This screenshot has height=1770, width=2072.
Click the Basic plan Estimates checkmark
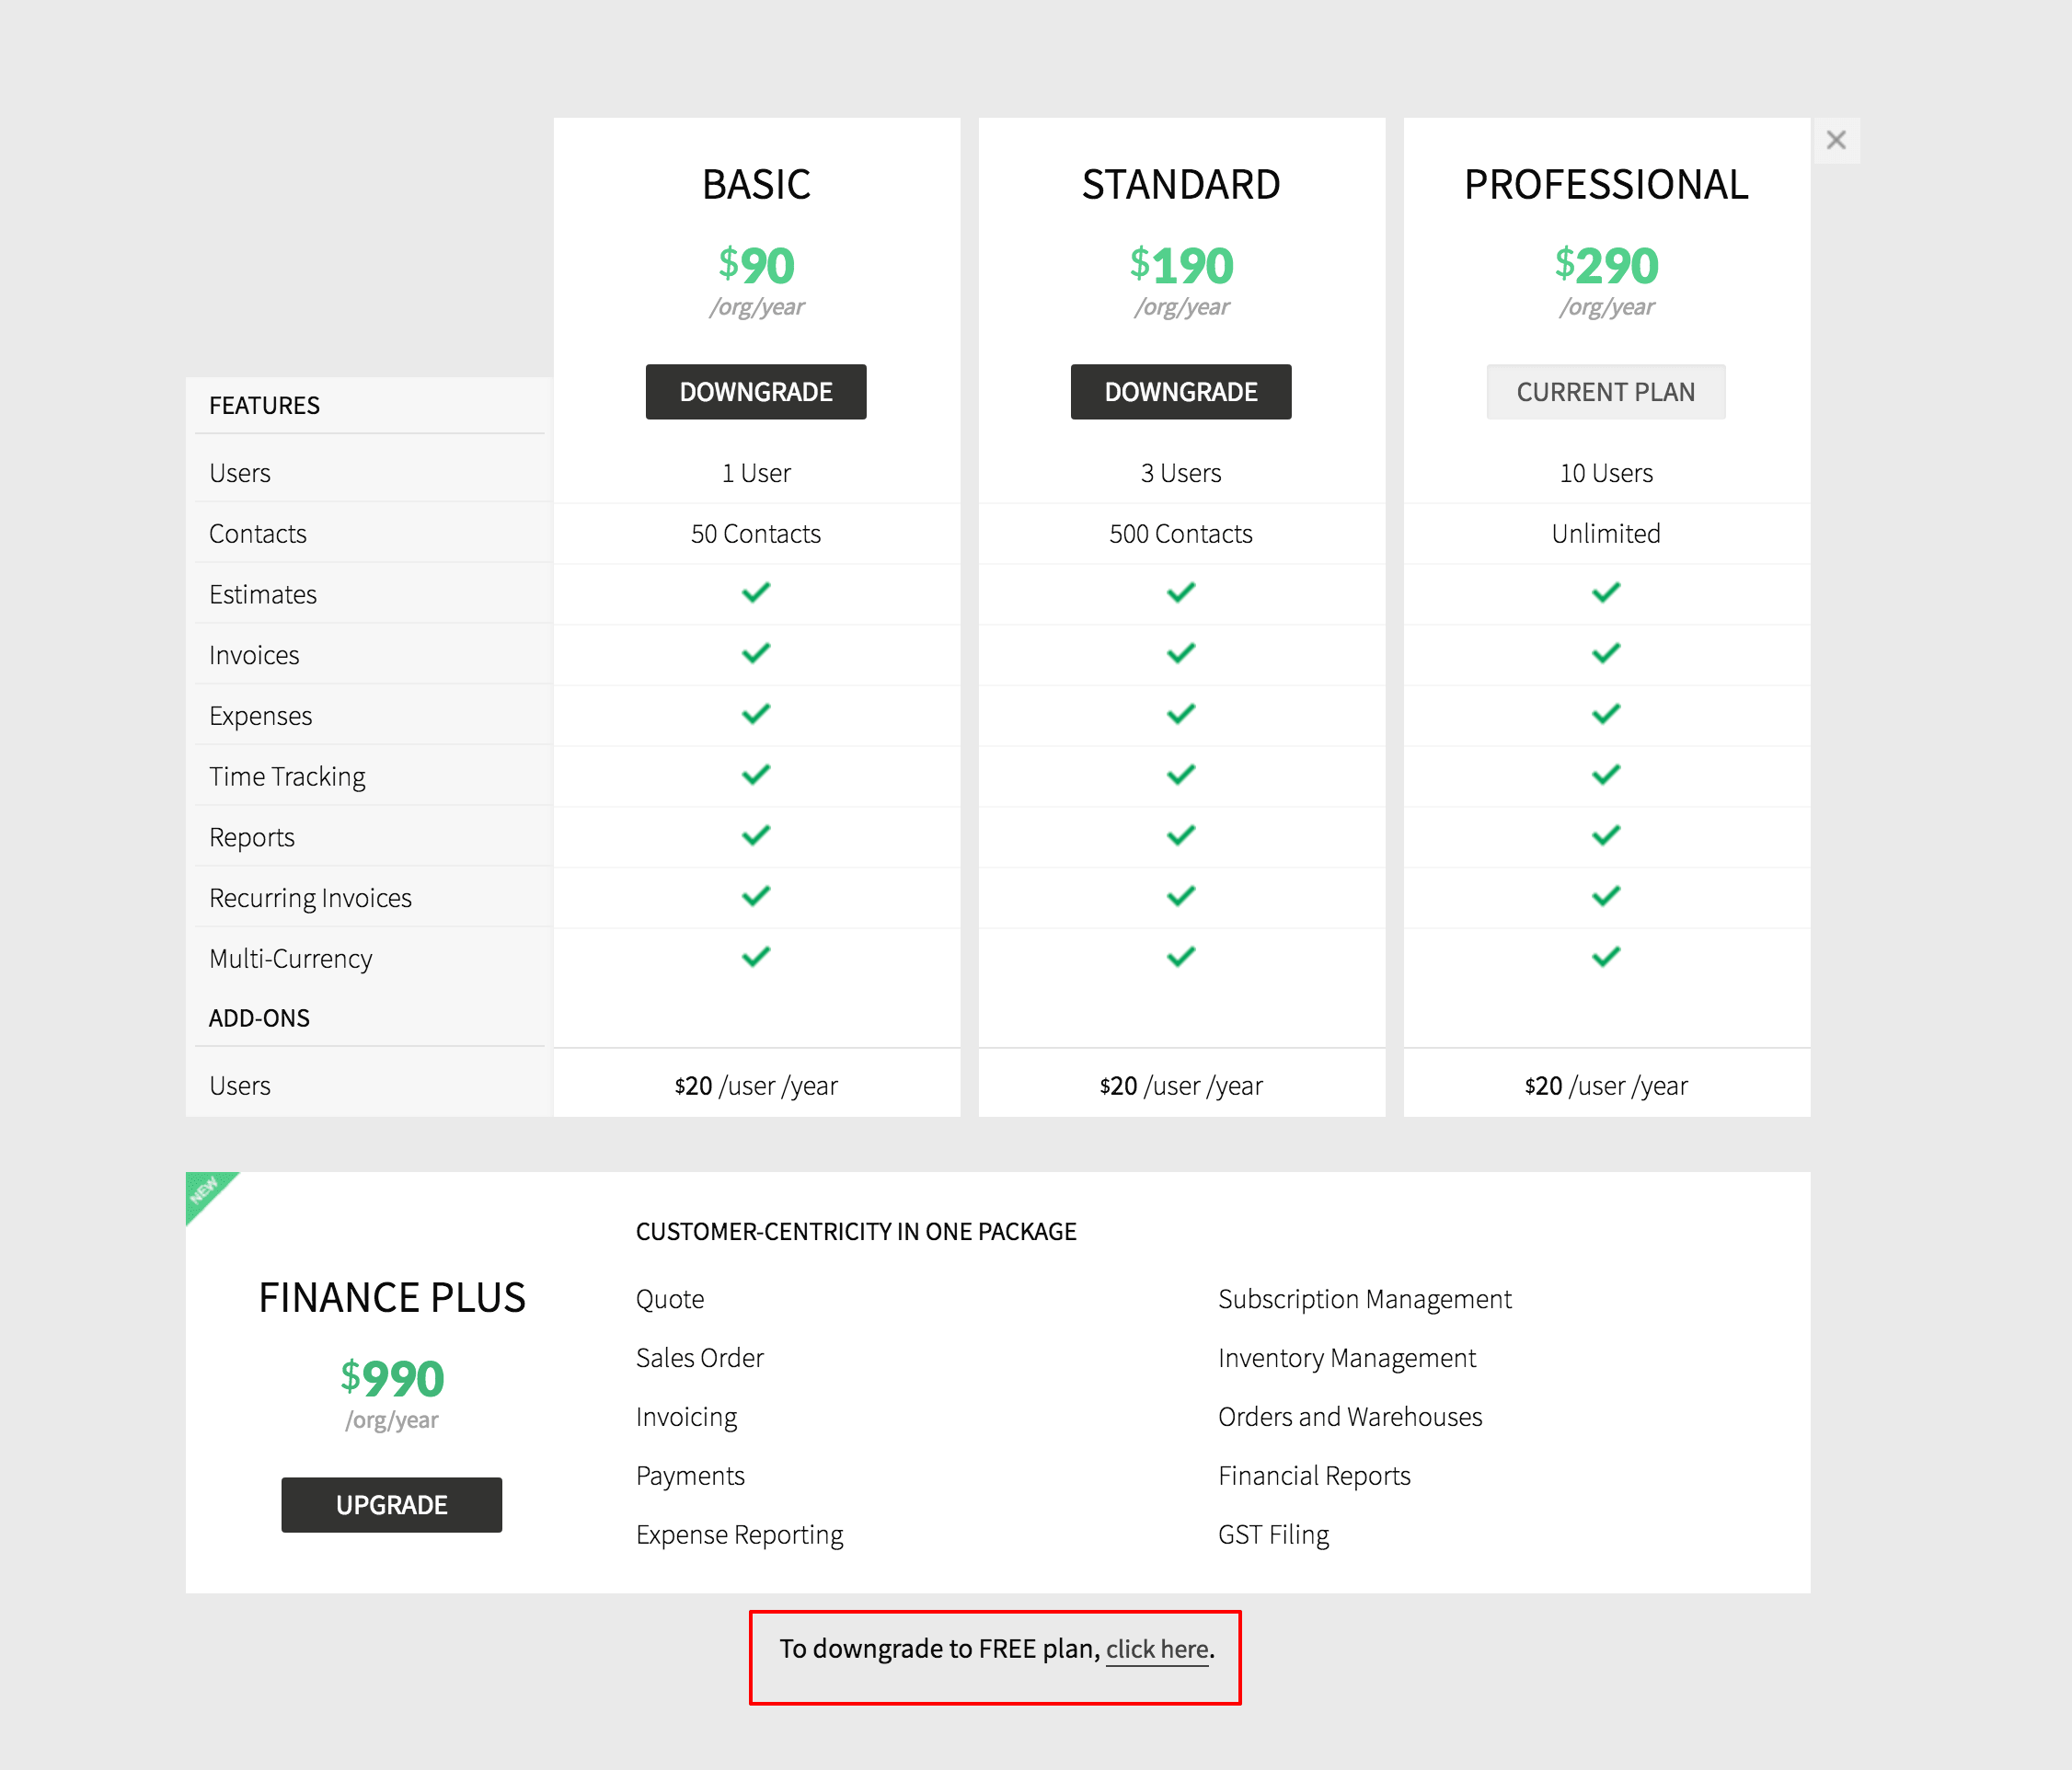(756, 593)
